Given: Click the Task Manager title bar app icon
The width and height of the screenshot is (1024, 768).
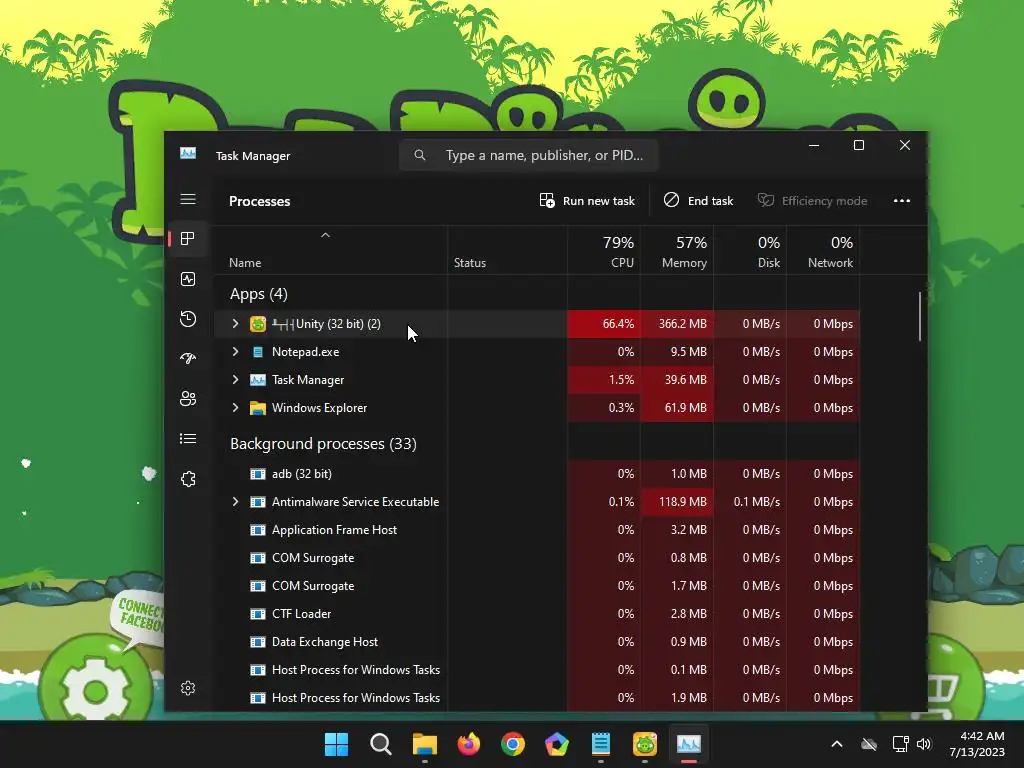Looking at the screenshot, I should 188,153.
